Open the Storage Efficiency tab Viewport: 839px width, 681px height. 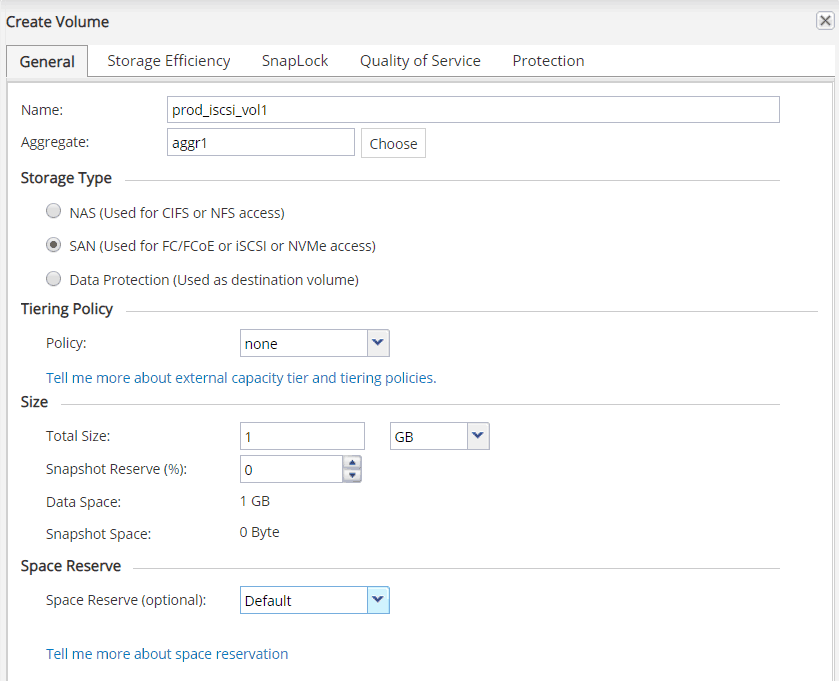point(169,61)
